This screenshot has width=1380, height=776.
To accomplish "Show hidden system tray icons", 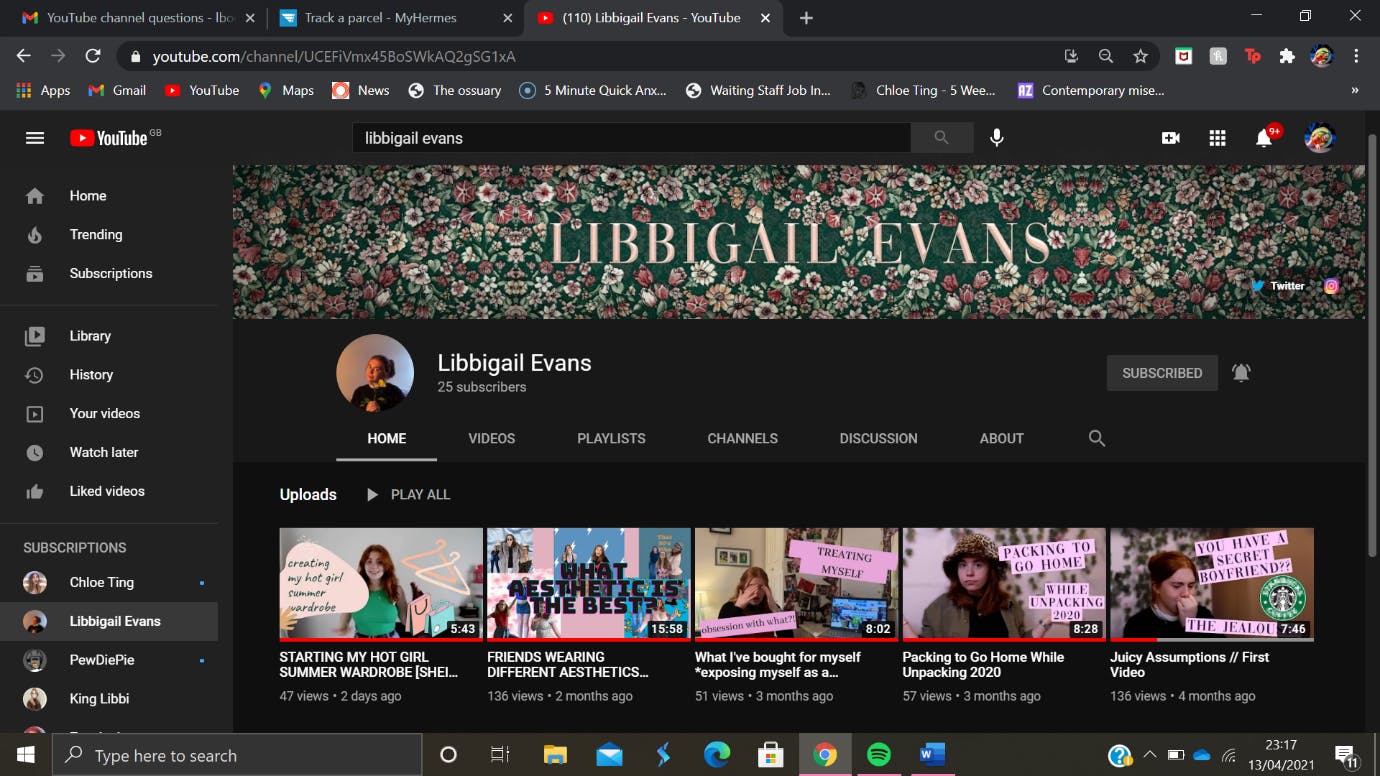I will (x=1149, y=755).
